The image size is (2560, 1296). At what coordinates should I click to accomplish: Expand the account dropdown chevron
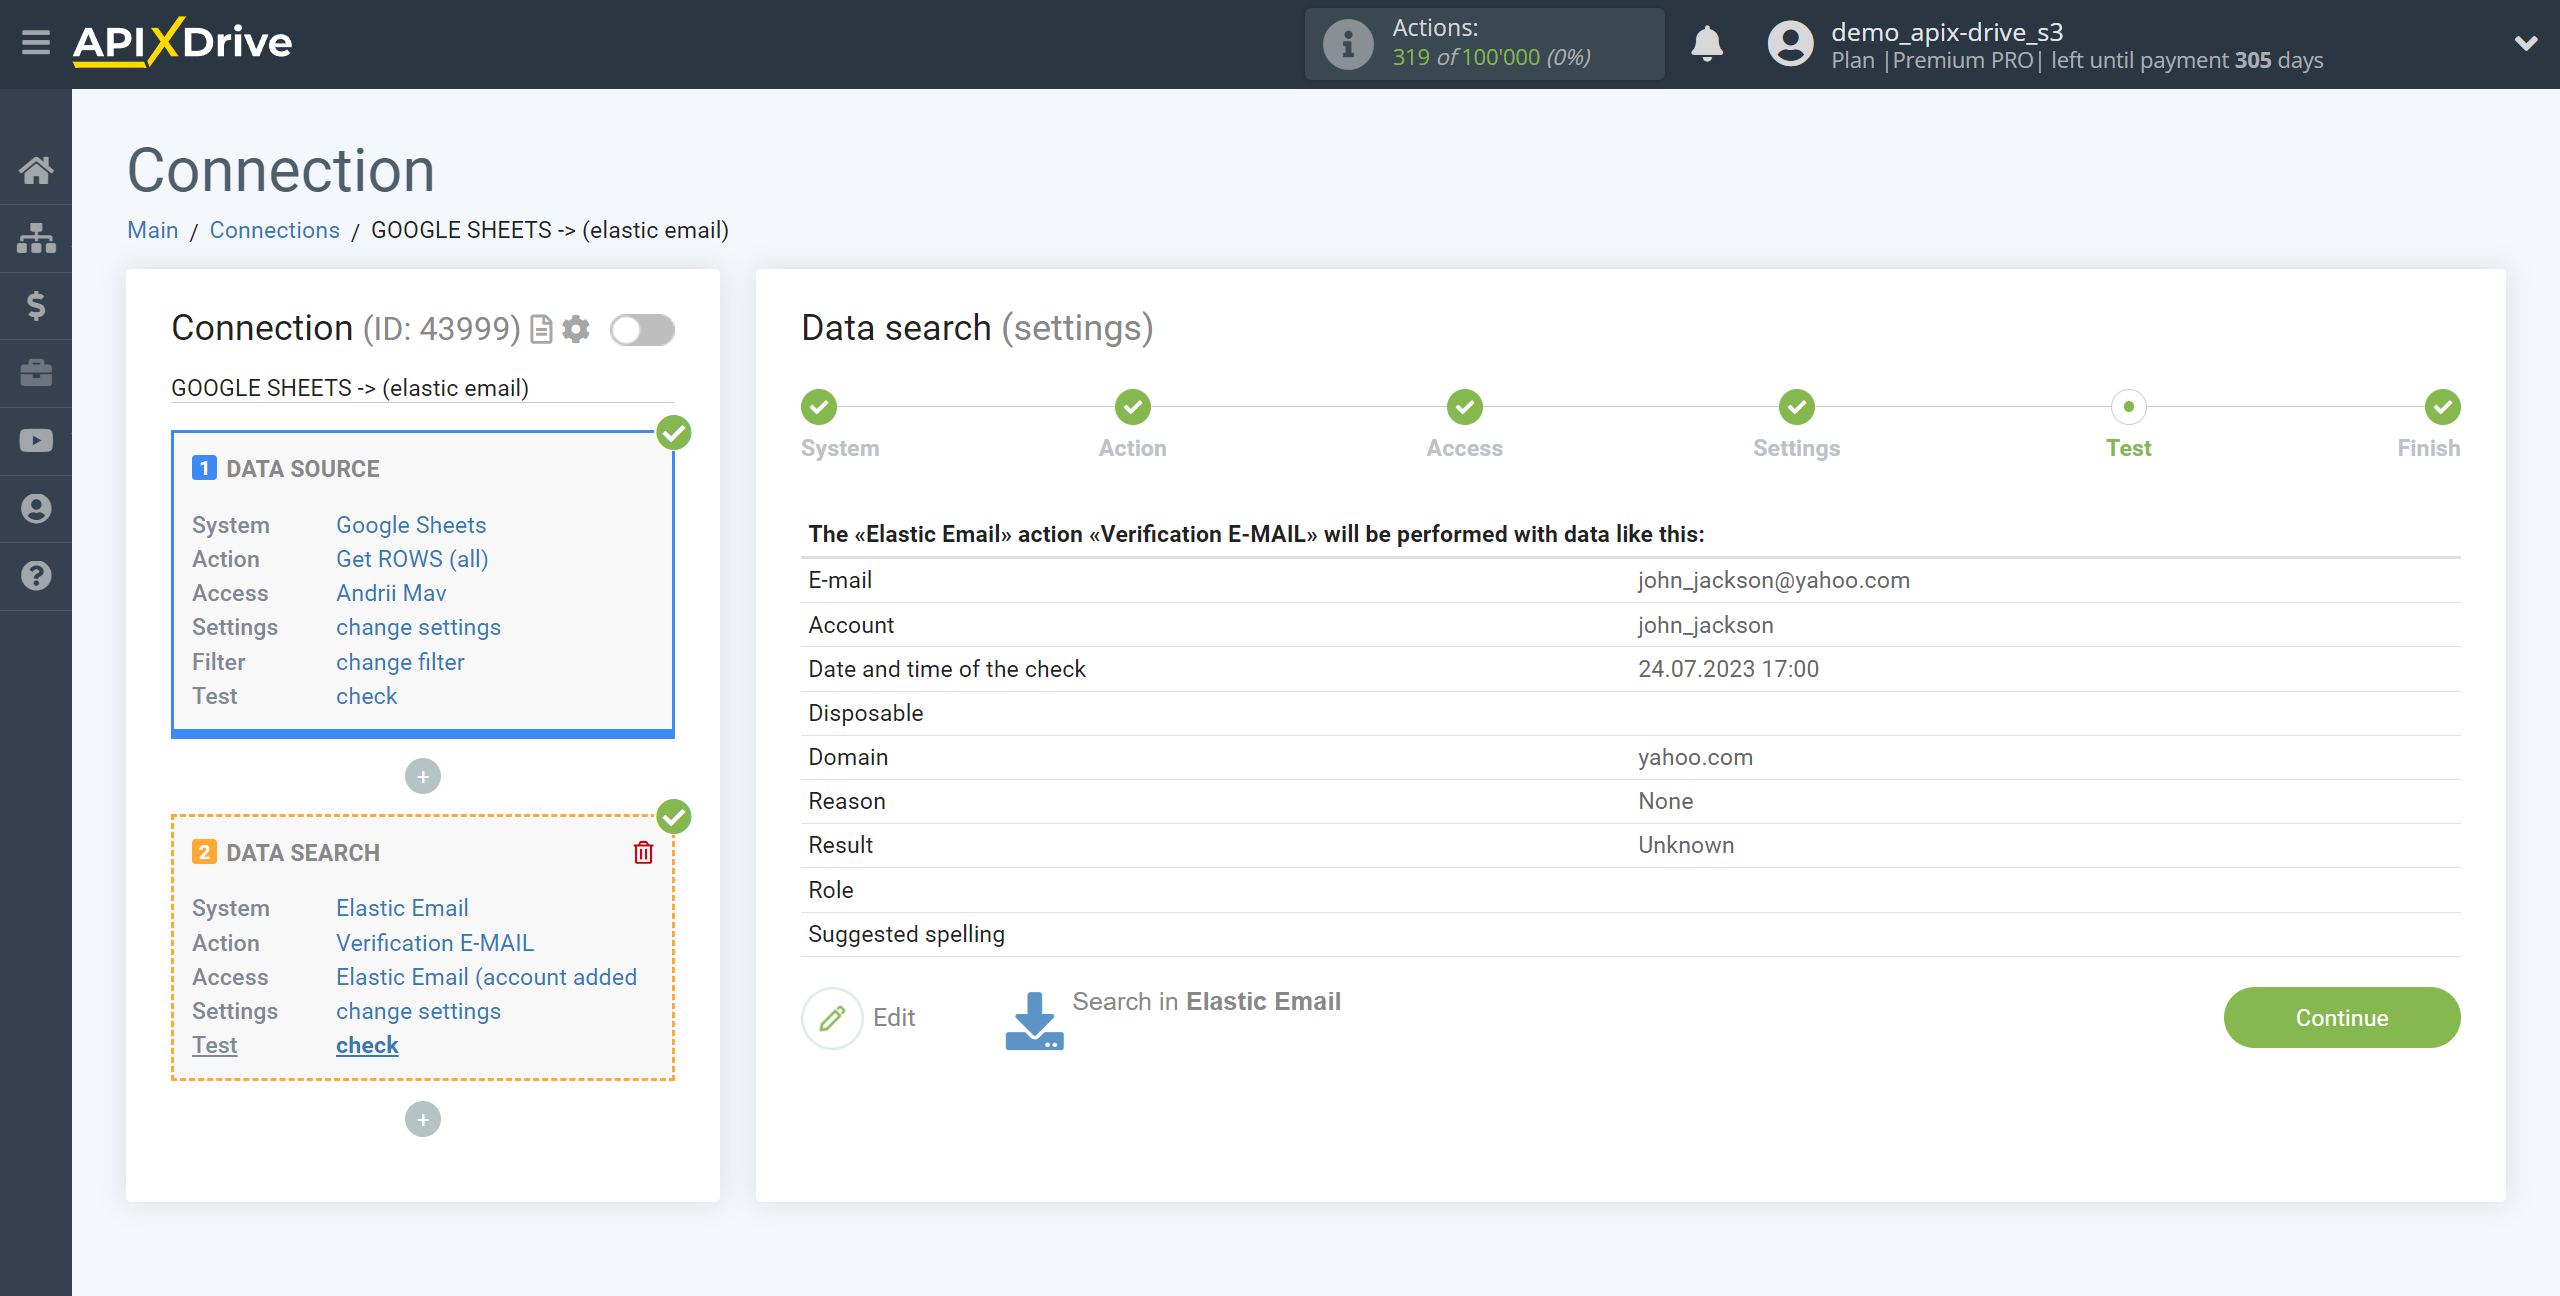(x=2526, y=43)
